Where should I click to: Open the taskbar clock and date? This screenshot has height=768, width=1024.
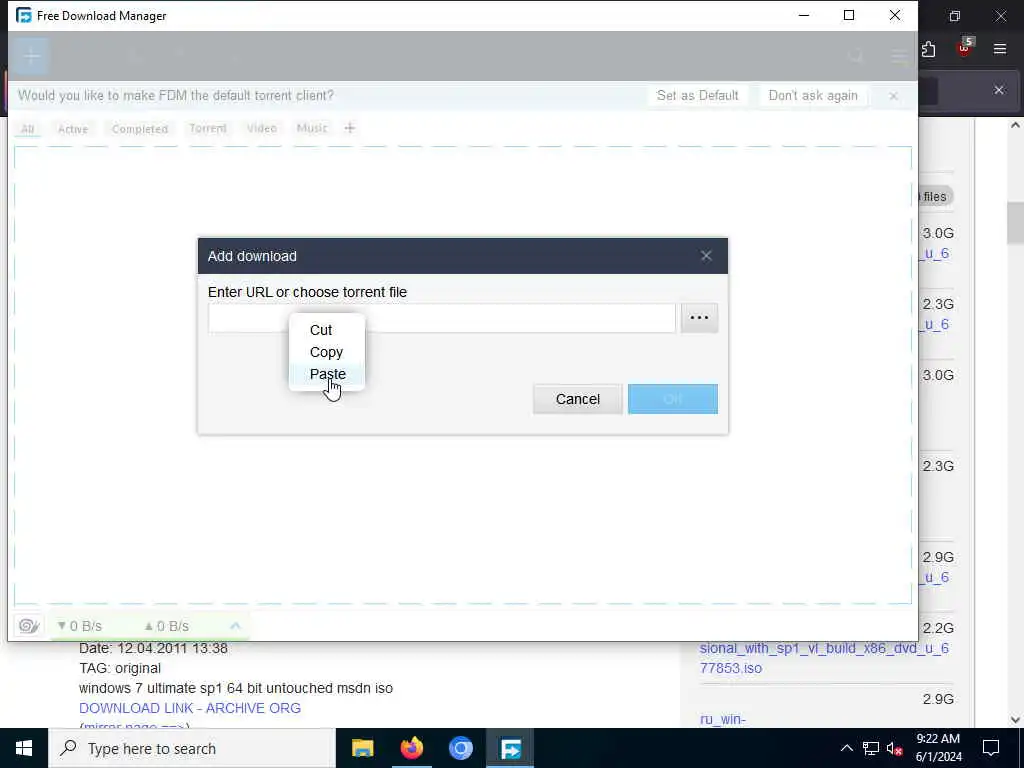pos(938,748)
